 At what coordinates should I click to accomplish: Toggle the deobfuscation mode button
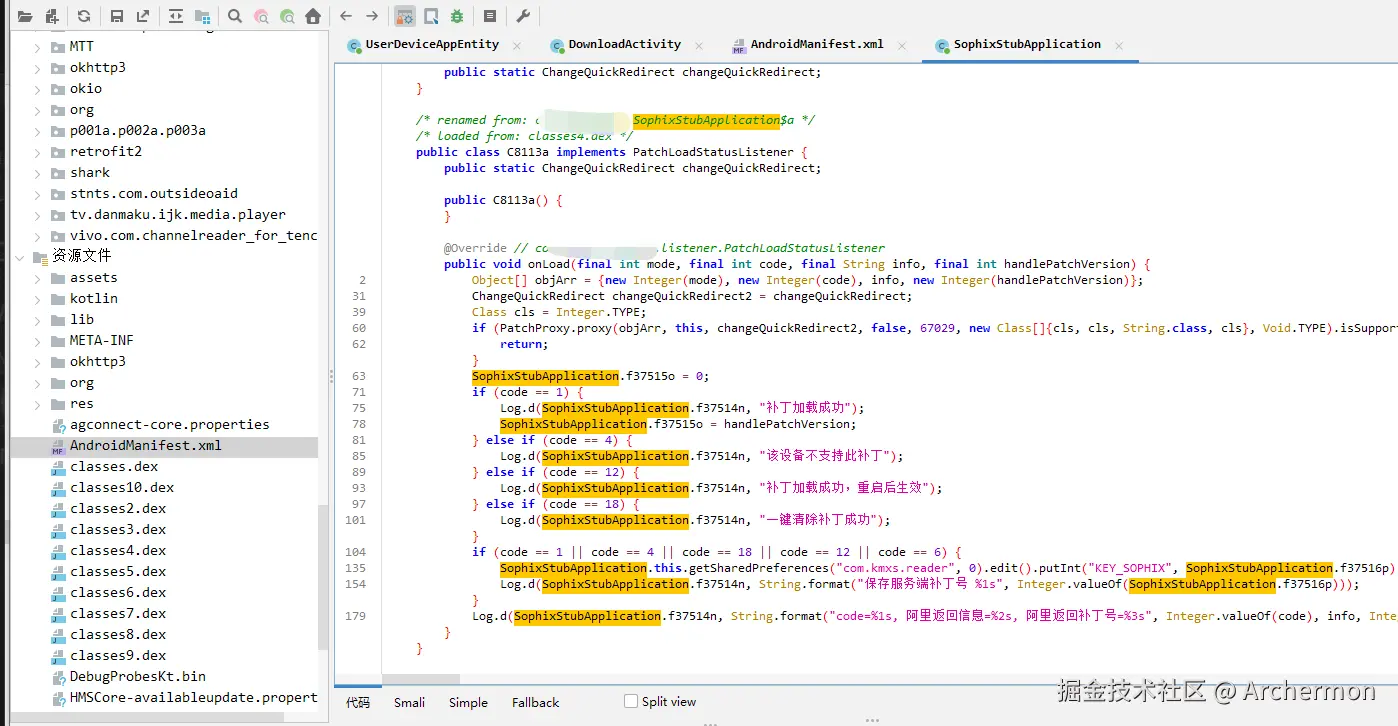pos(405,16)
